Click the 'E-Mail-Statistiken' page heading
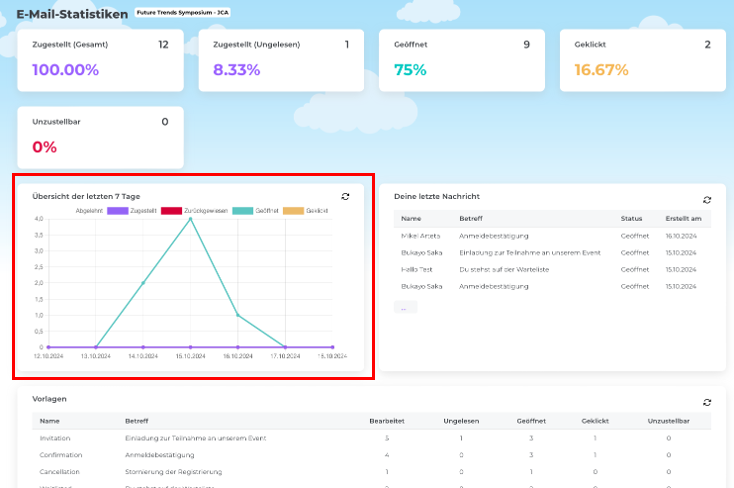 72,15
